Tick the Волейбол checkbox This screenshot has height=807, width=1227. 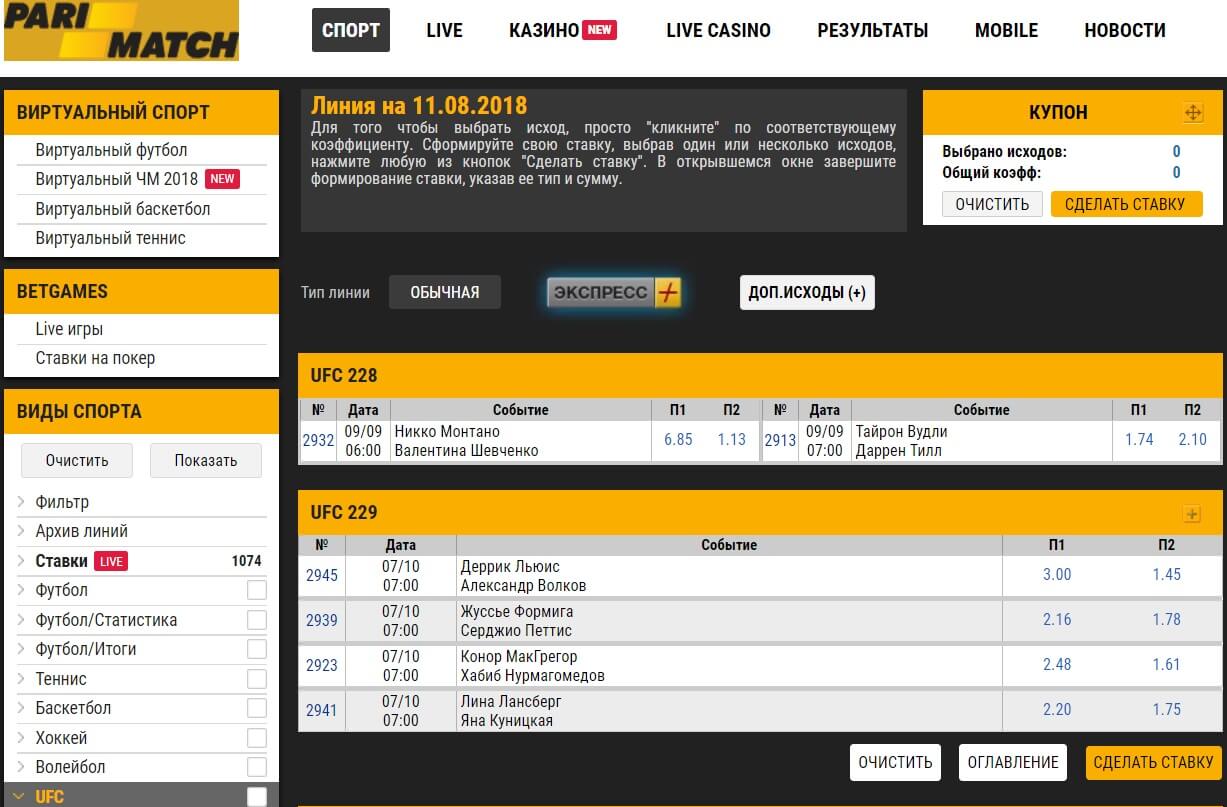point(257,768)
